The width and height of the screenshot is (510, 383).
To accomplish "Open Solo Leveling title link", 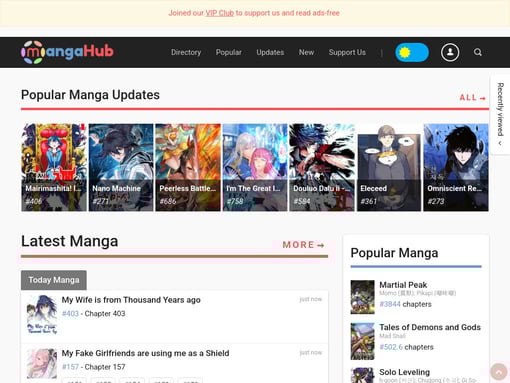I will point(404,372).
